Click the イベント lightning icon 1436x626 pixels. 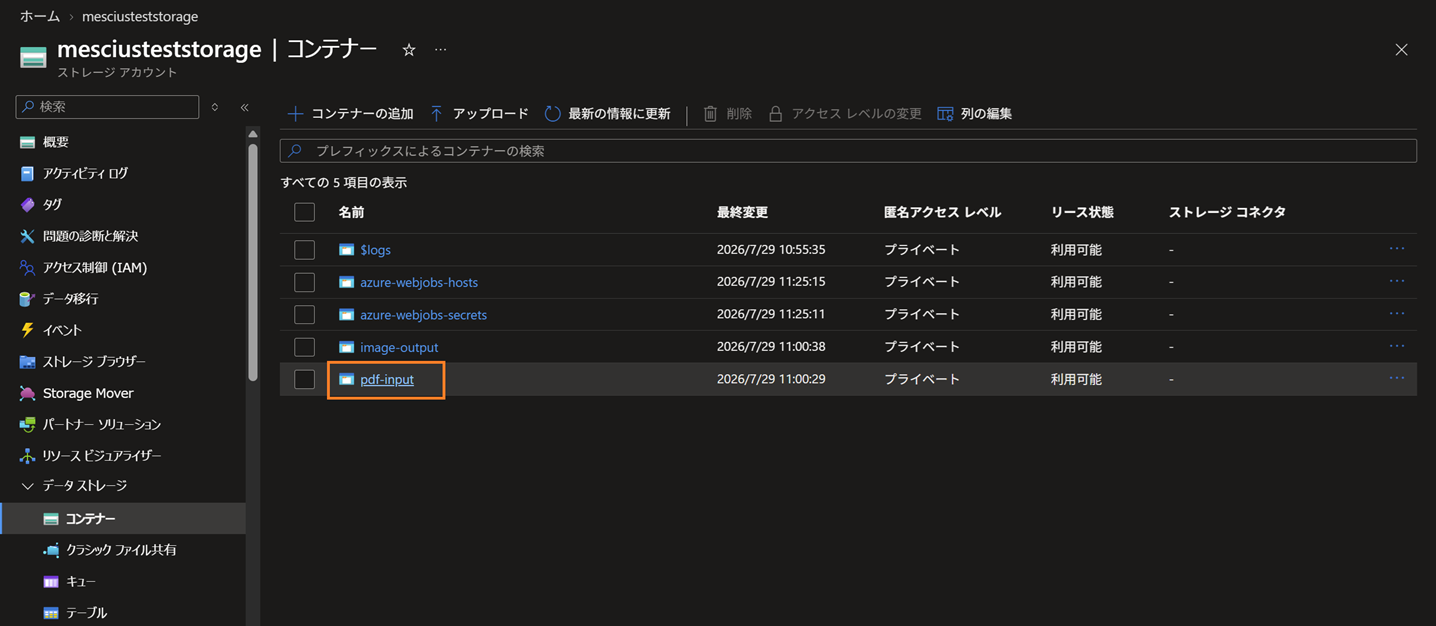tap(27, 330)
